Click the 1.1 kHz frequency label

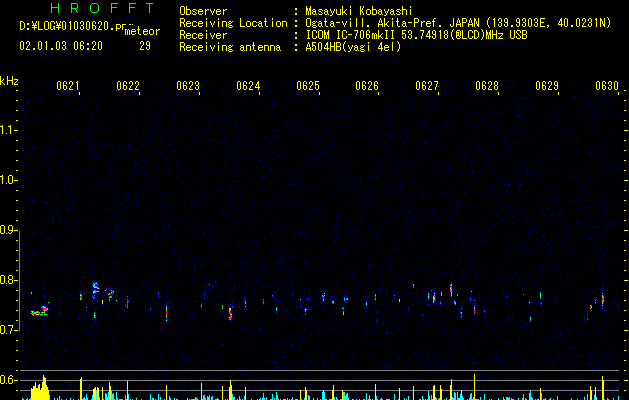(7, 130)
